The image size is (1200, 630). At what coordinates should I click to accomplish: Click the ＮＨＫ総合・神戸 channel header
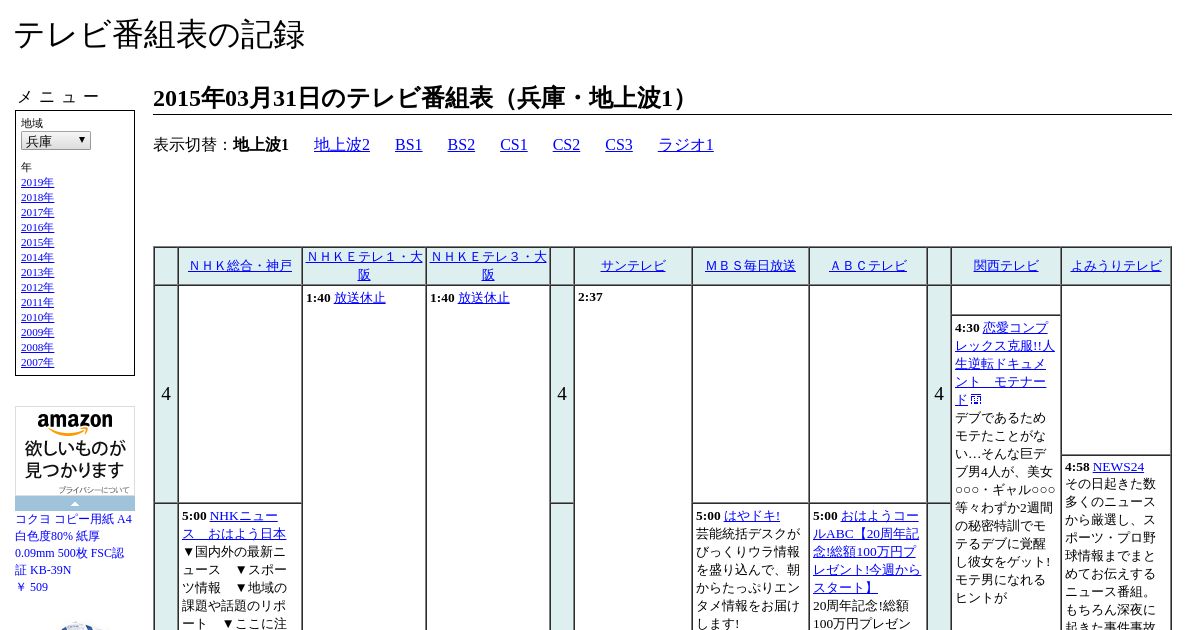[240, 266]
